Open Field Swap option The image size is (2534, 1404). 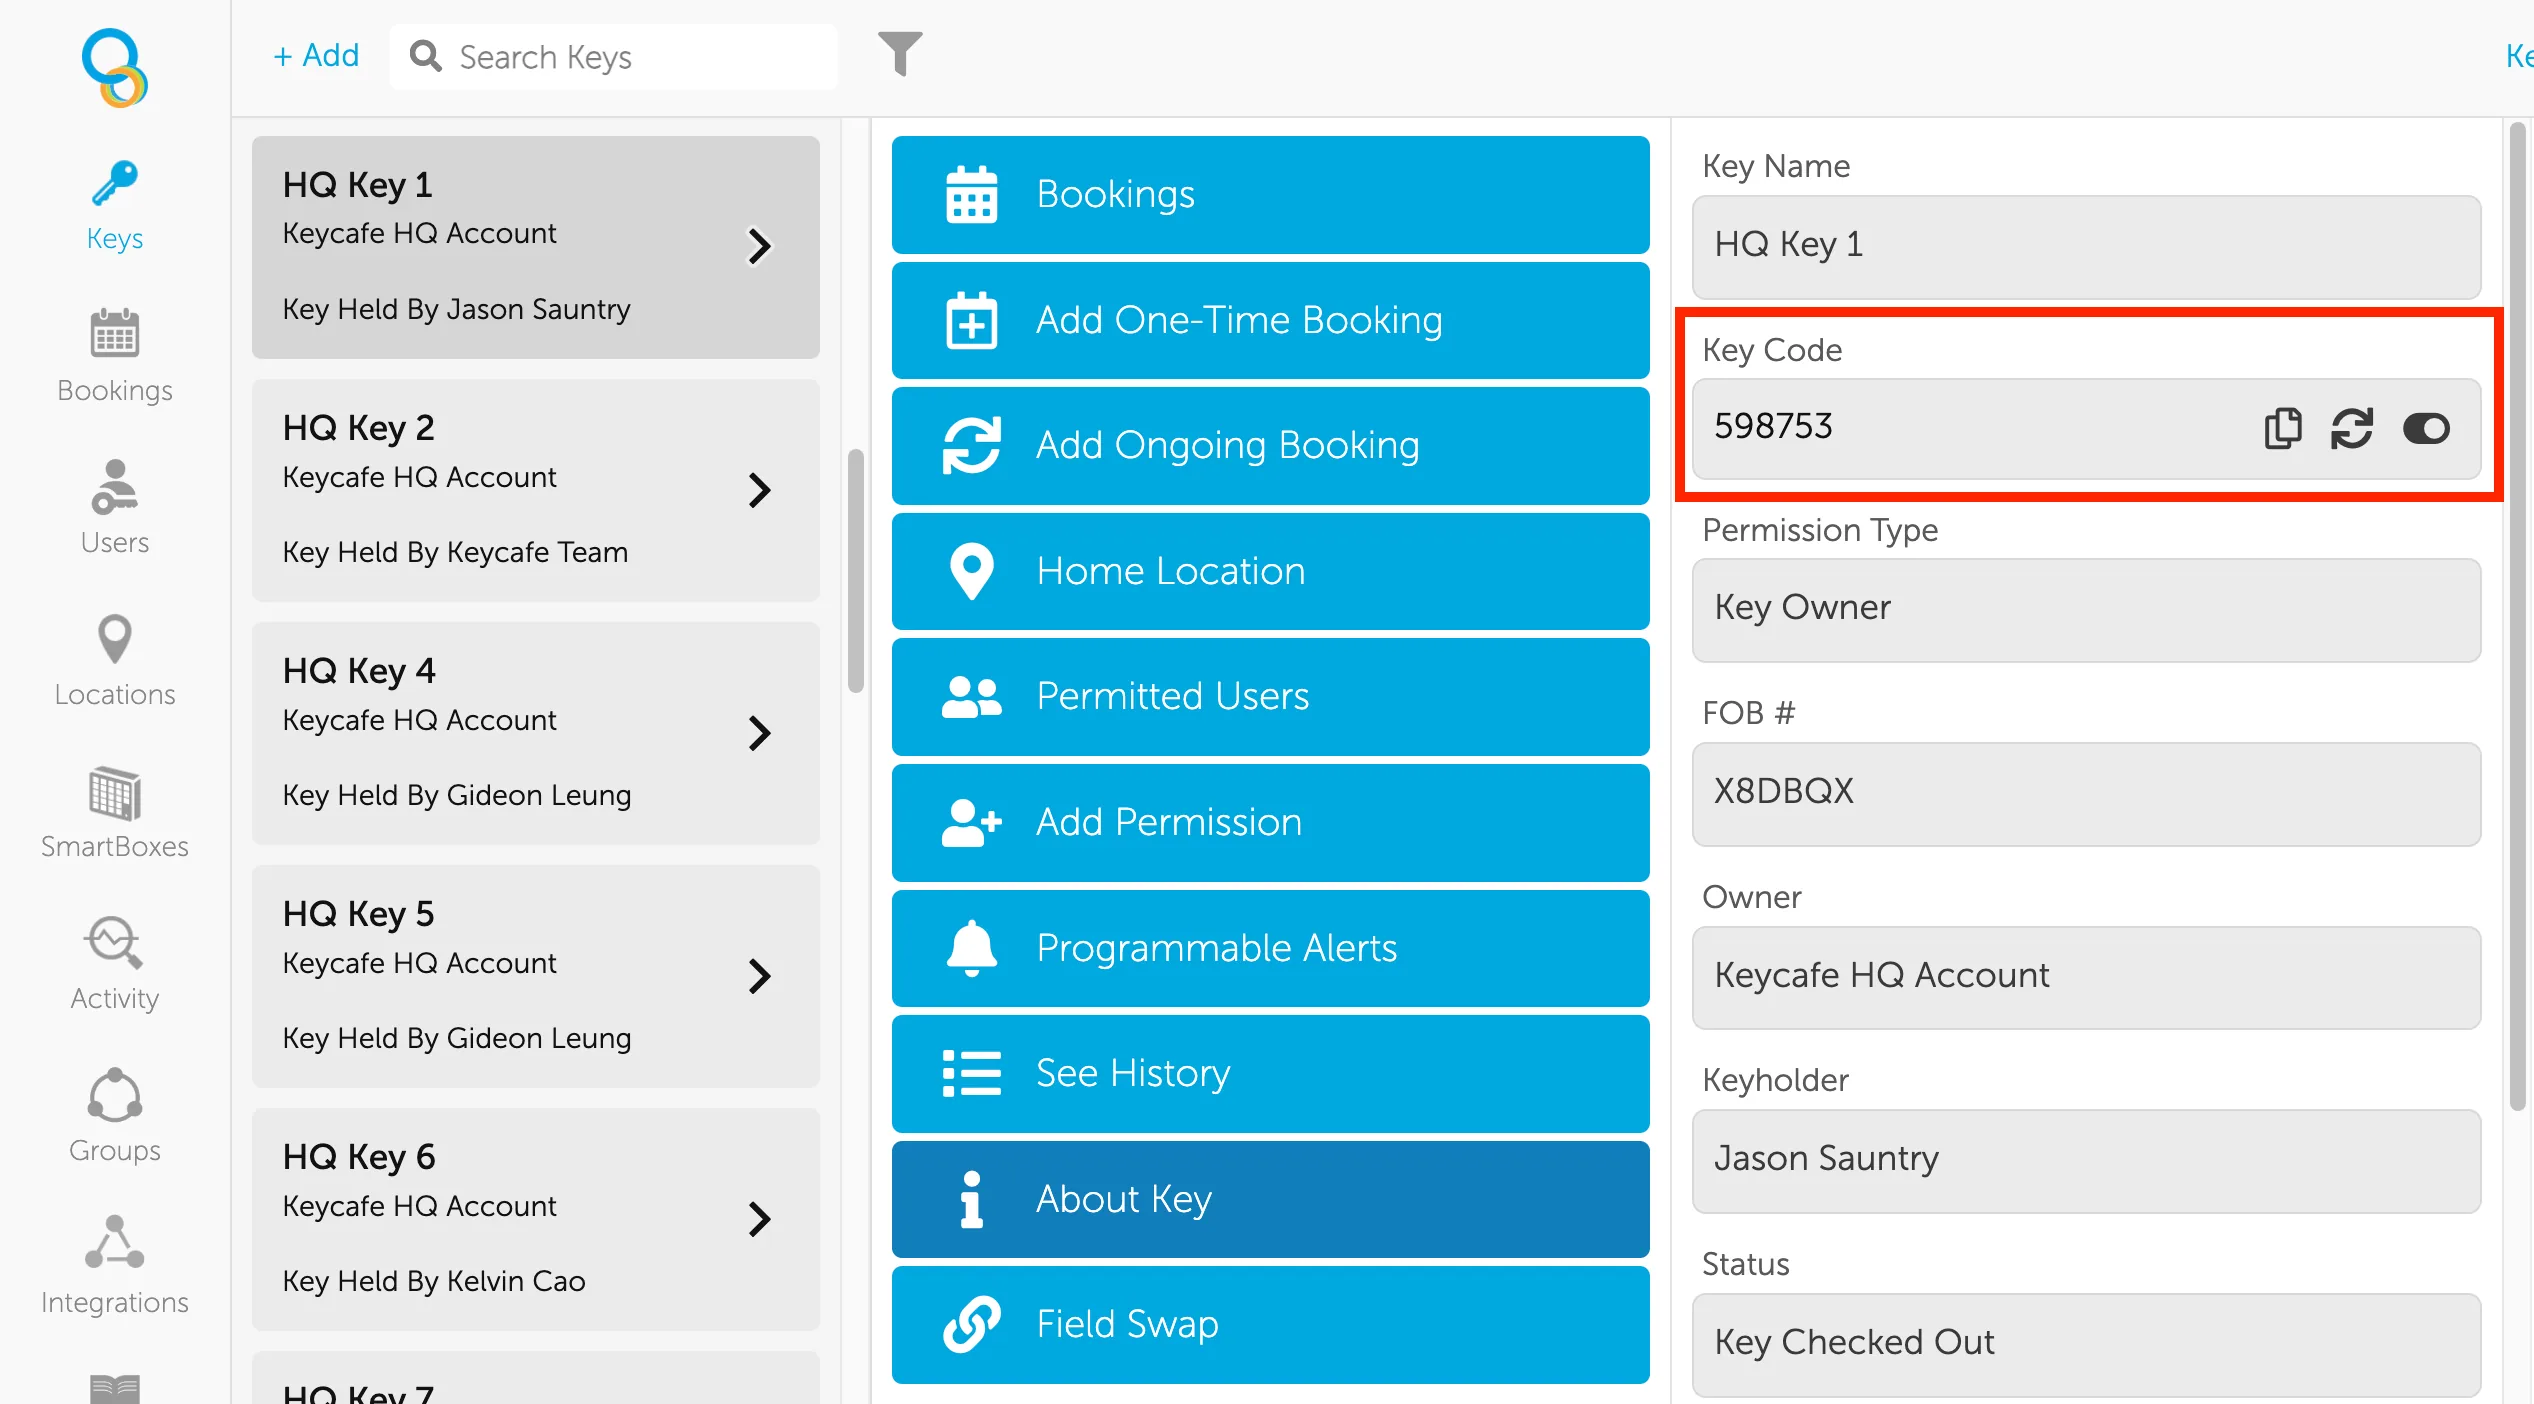point(1270,1325)
